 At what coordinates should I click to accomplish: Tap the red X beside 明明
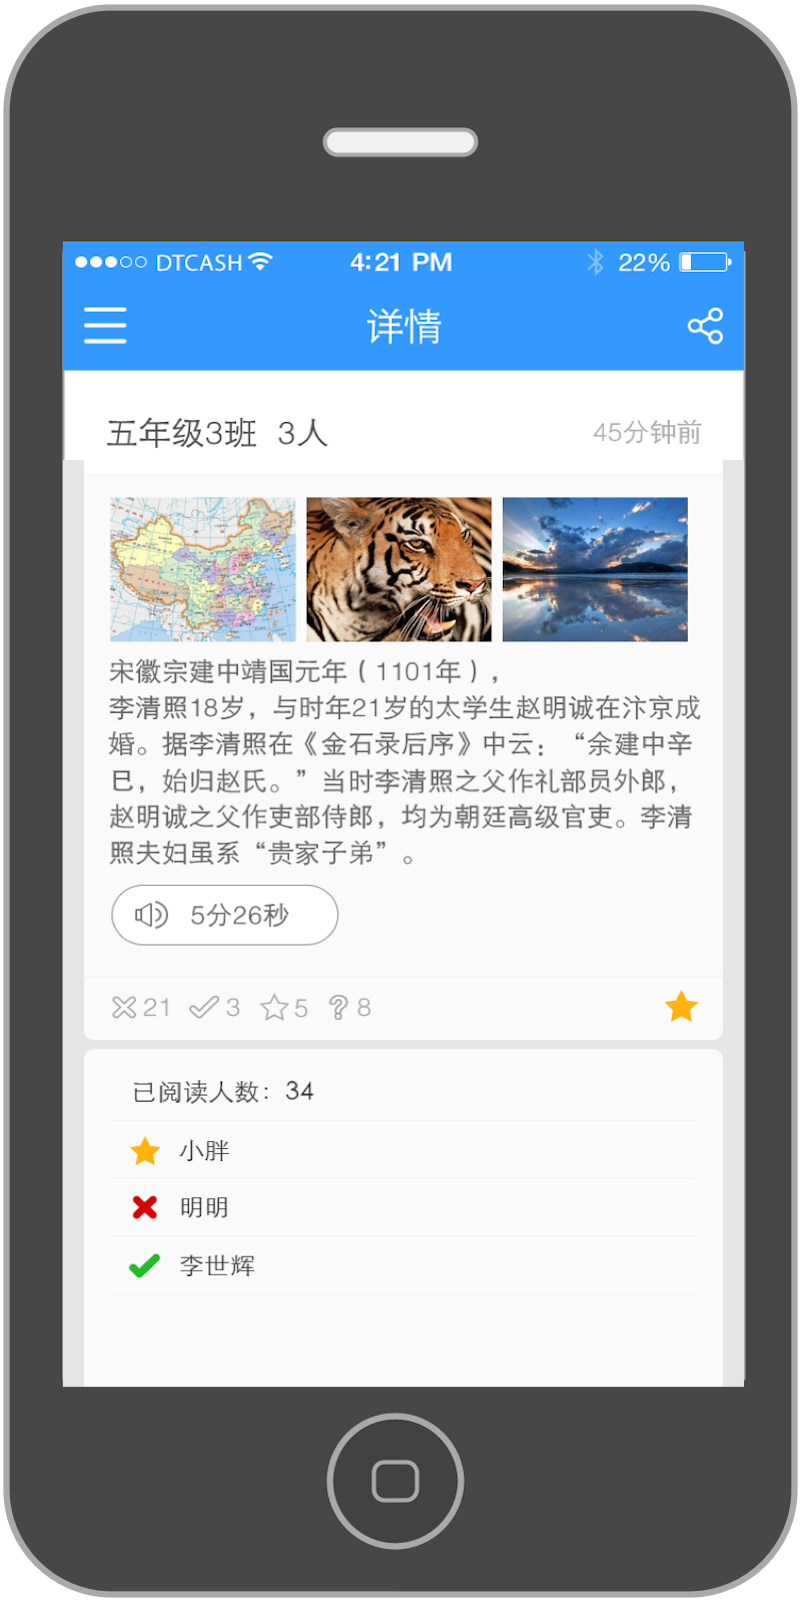[145, 1207]
